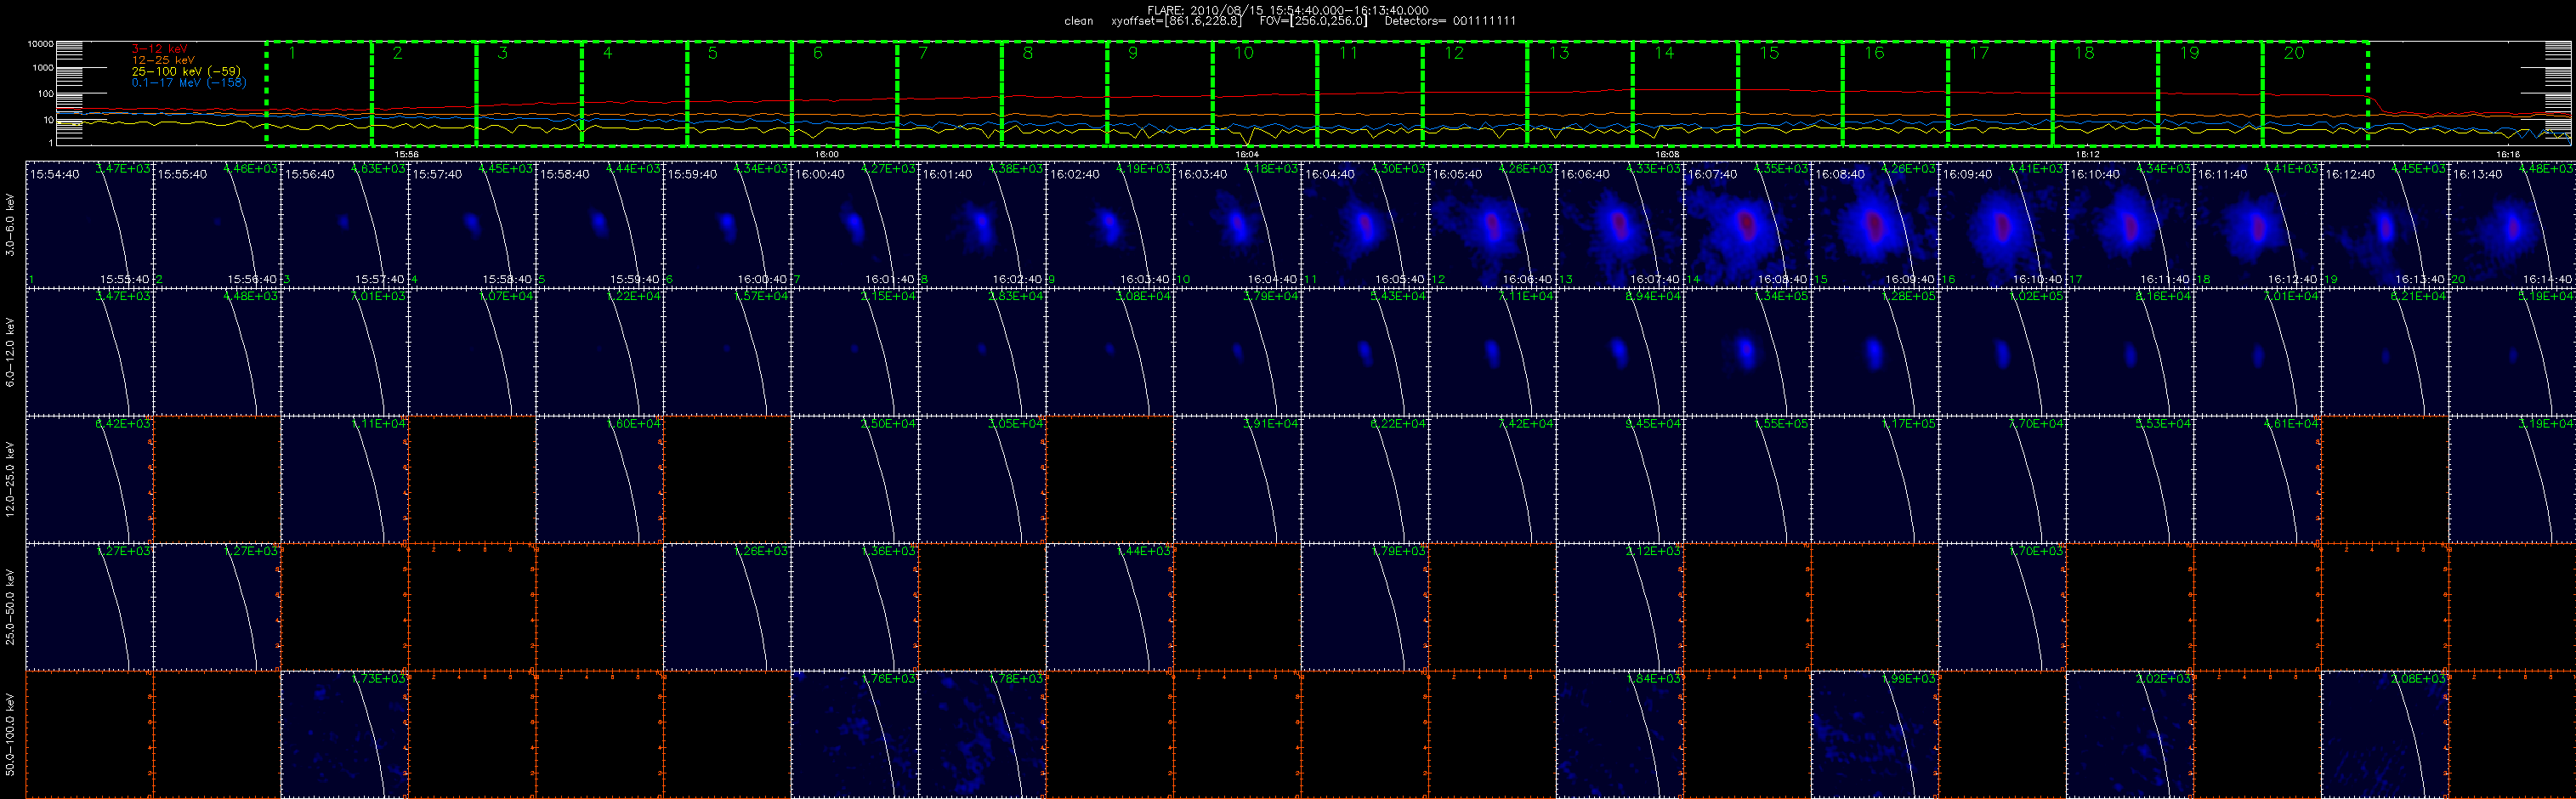2576x799 pixels.
Task: Click the 2.02E+03 peak value in the 50.0-100.0 keV row
Action: click(2164, 679)
